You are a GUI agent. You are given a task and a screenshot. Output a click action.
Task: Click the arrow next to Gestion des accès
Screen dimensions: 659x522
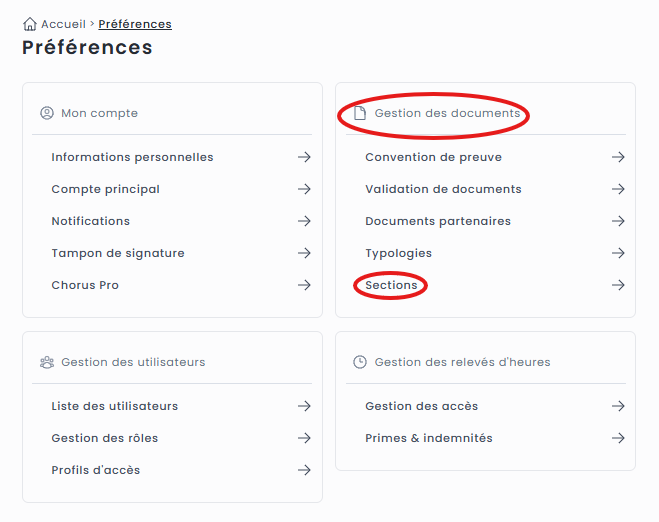point(618,406)
